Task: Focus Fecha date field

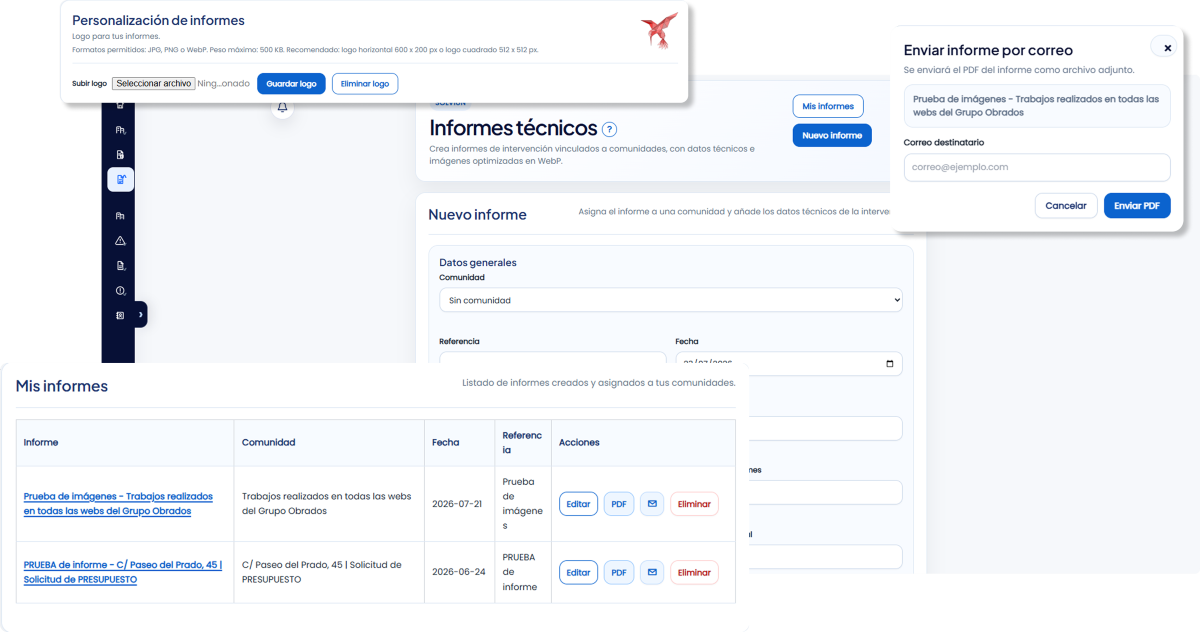Action: 789,364
